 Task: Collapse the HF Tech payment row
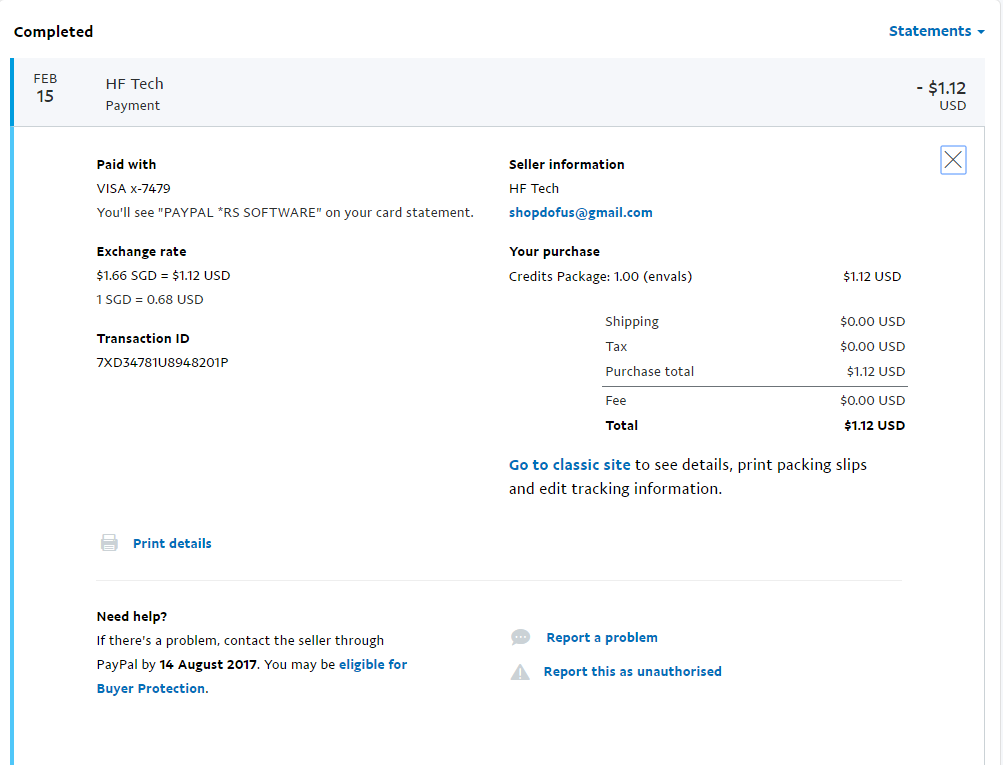500,93
